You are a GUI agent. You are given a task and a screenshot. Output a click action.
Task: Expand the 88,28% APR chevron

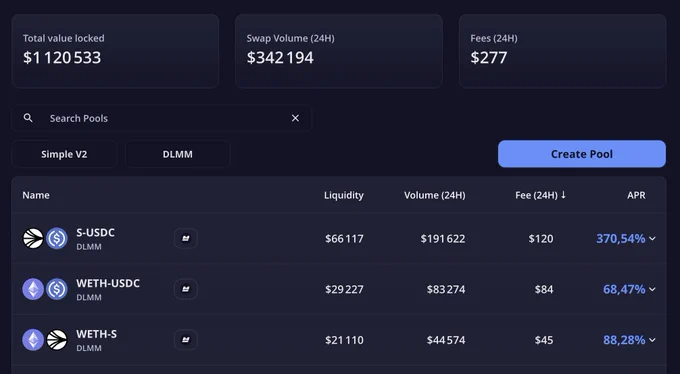pyautogui.click(x=652, y=340)
